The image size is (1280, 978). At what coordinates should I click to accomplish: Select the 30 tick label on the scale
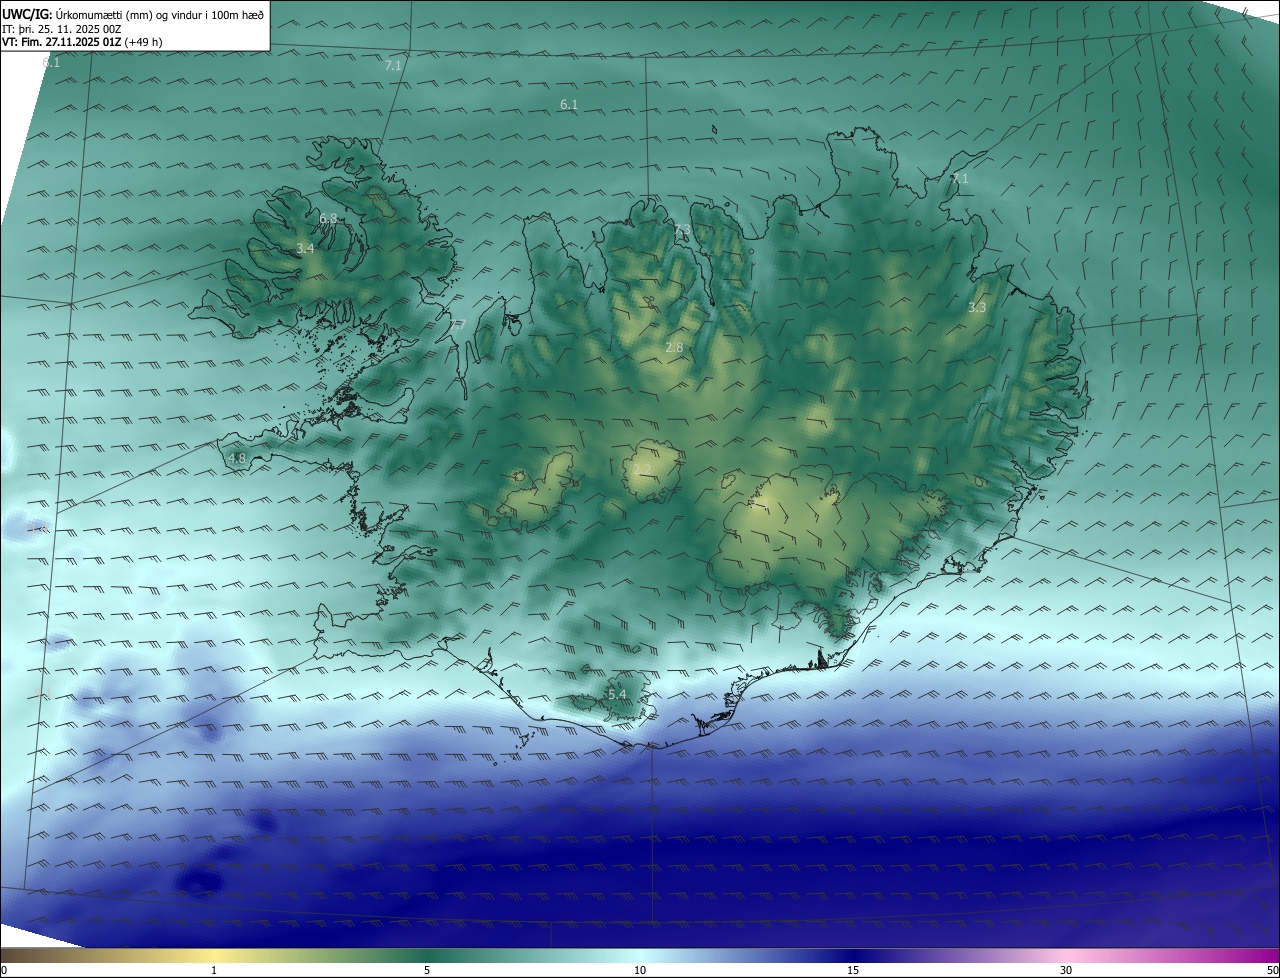click(1066, 970)
